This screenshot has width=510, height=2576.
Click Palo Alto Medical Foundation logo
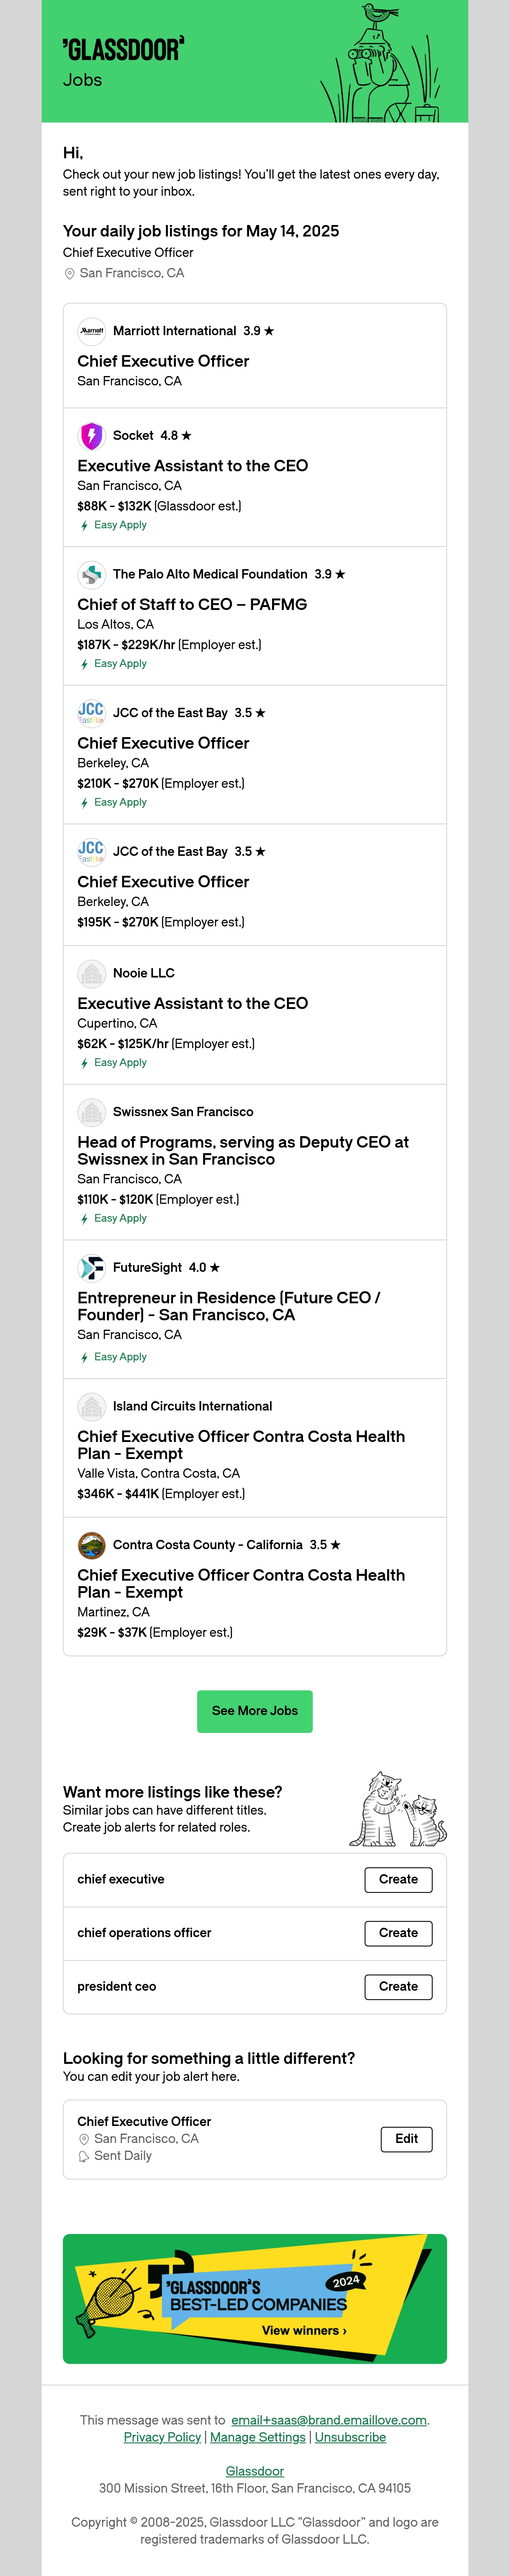(x=91, y=574)
